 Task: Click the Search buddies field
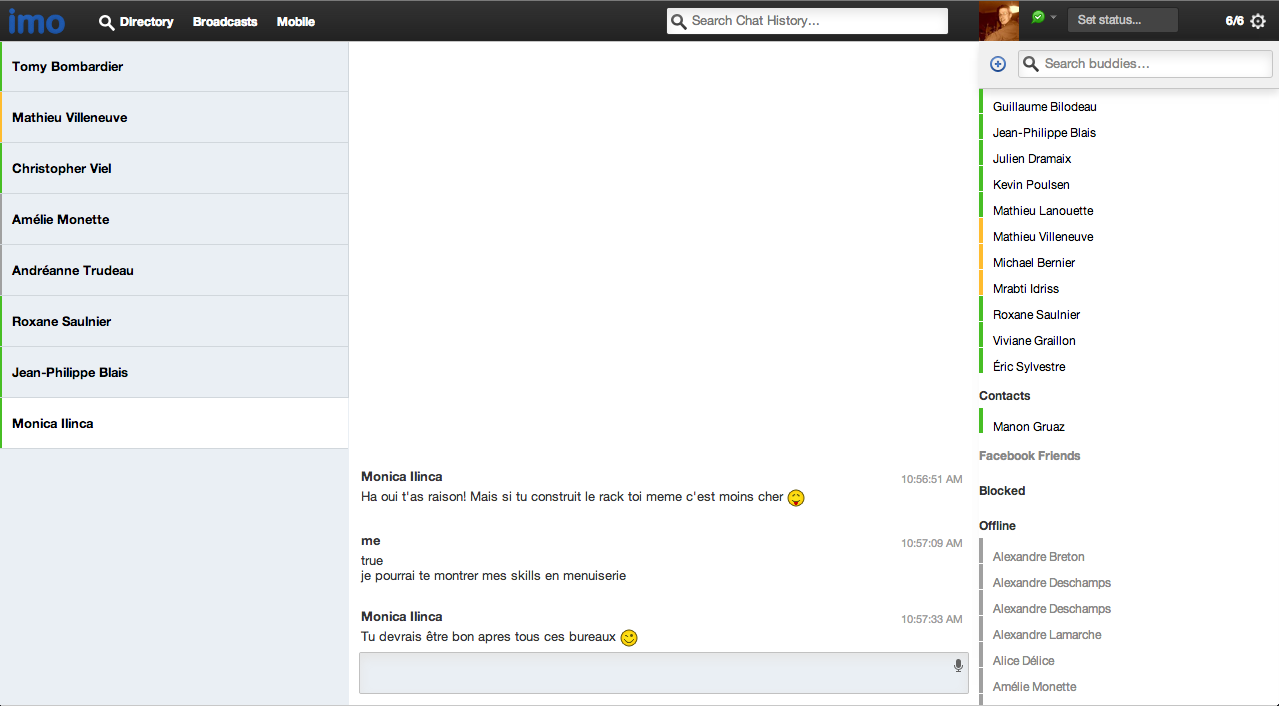pos(1145,64)
